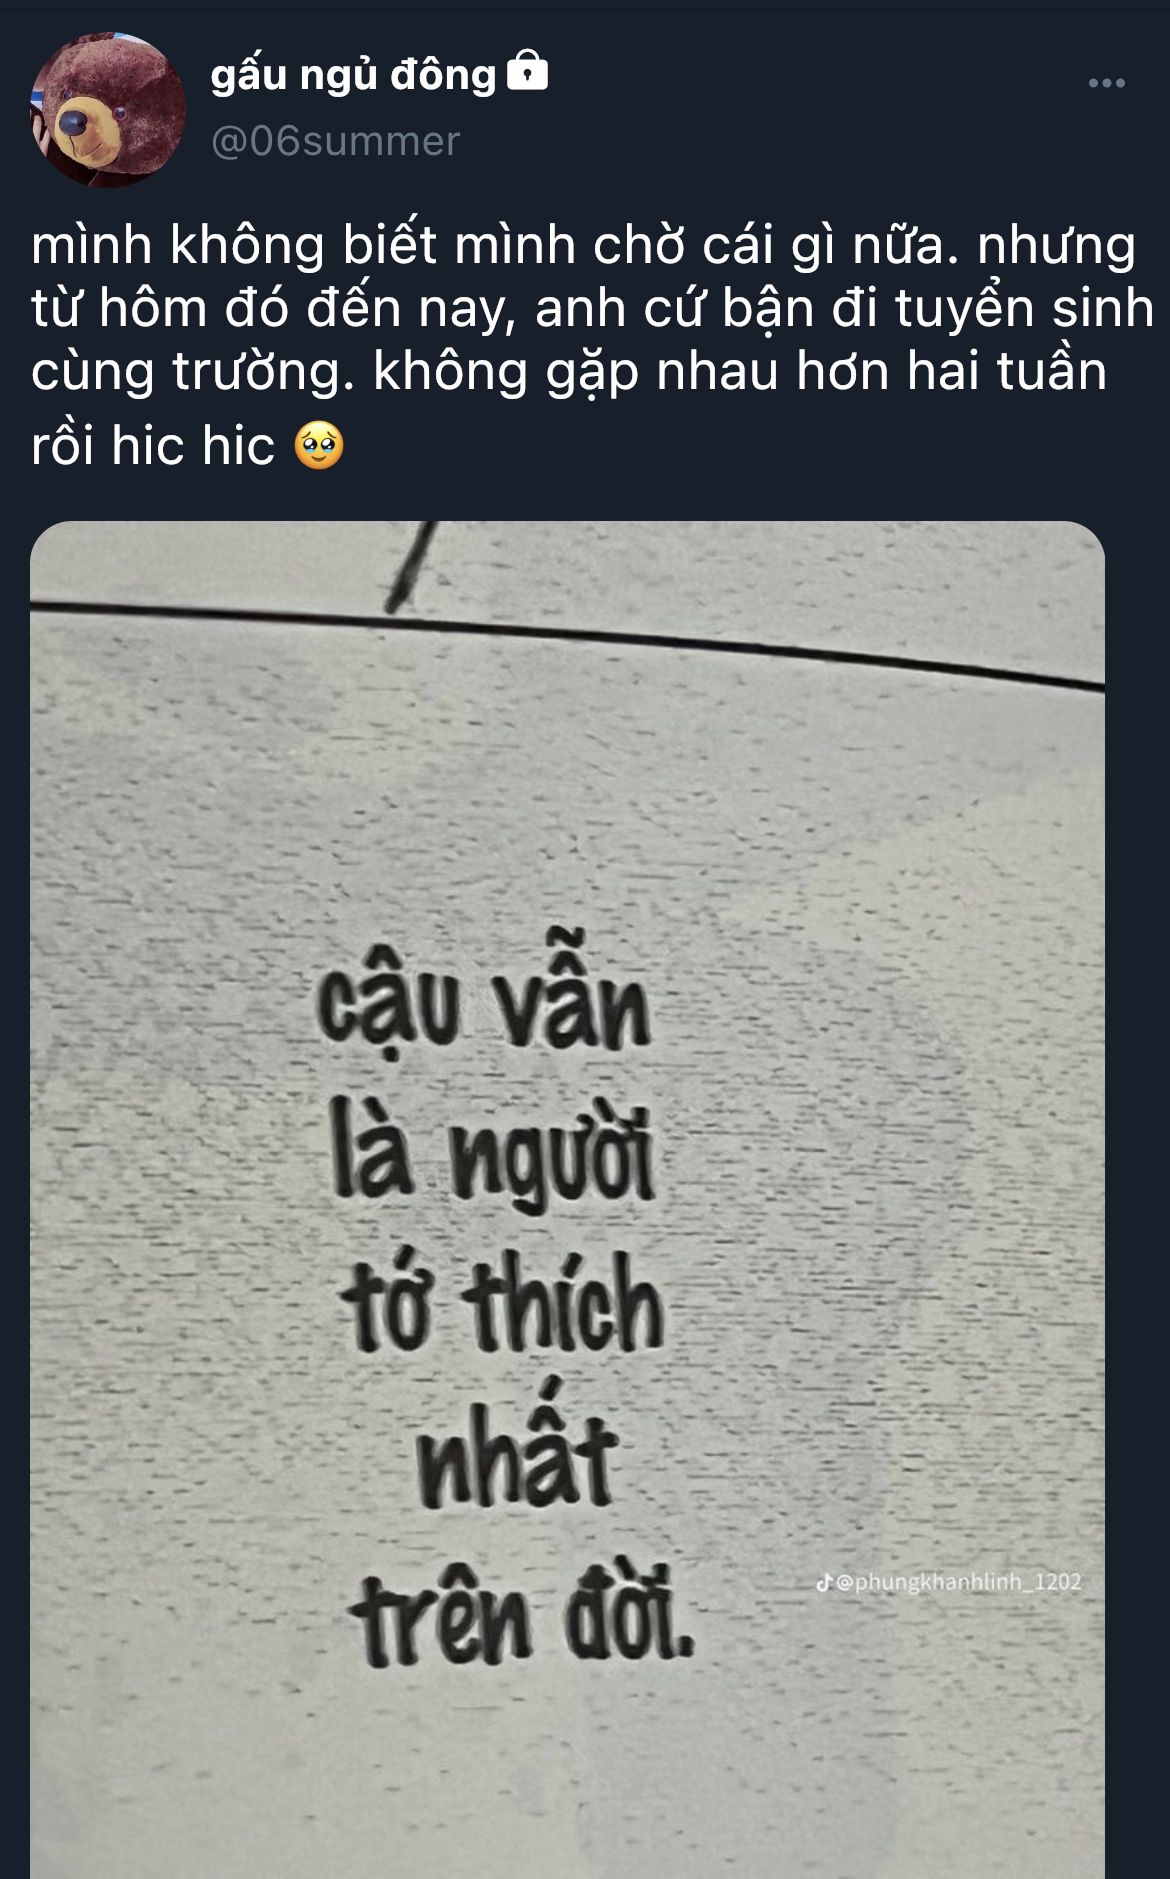Click the TikTok logo in the watermark
Viewport: 1170px width, 1879px height.
[x=824, y=1583]
